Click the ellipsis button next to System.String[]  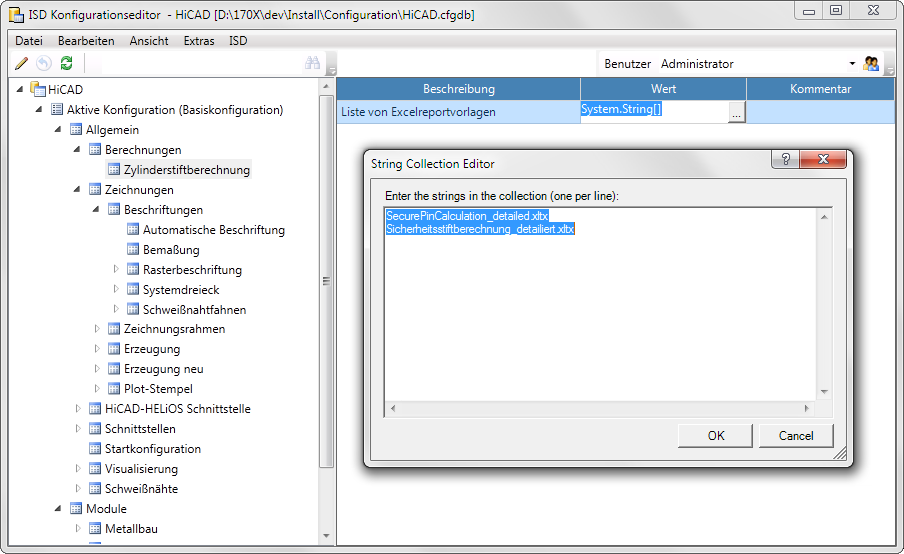point(736,112)
